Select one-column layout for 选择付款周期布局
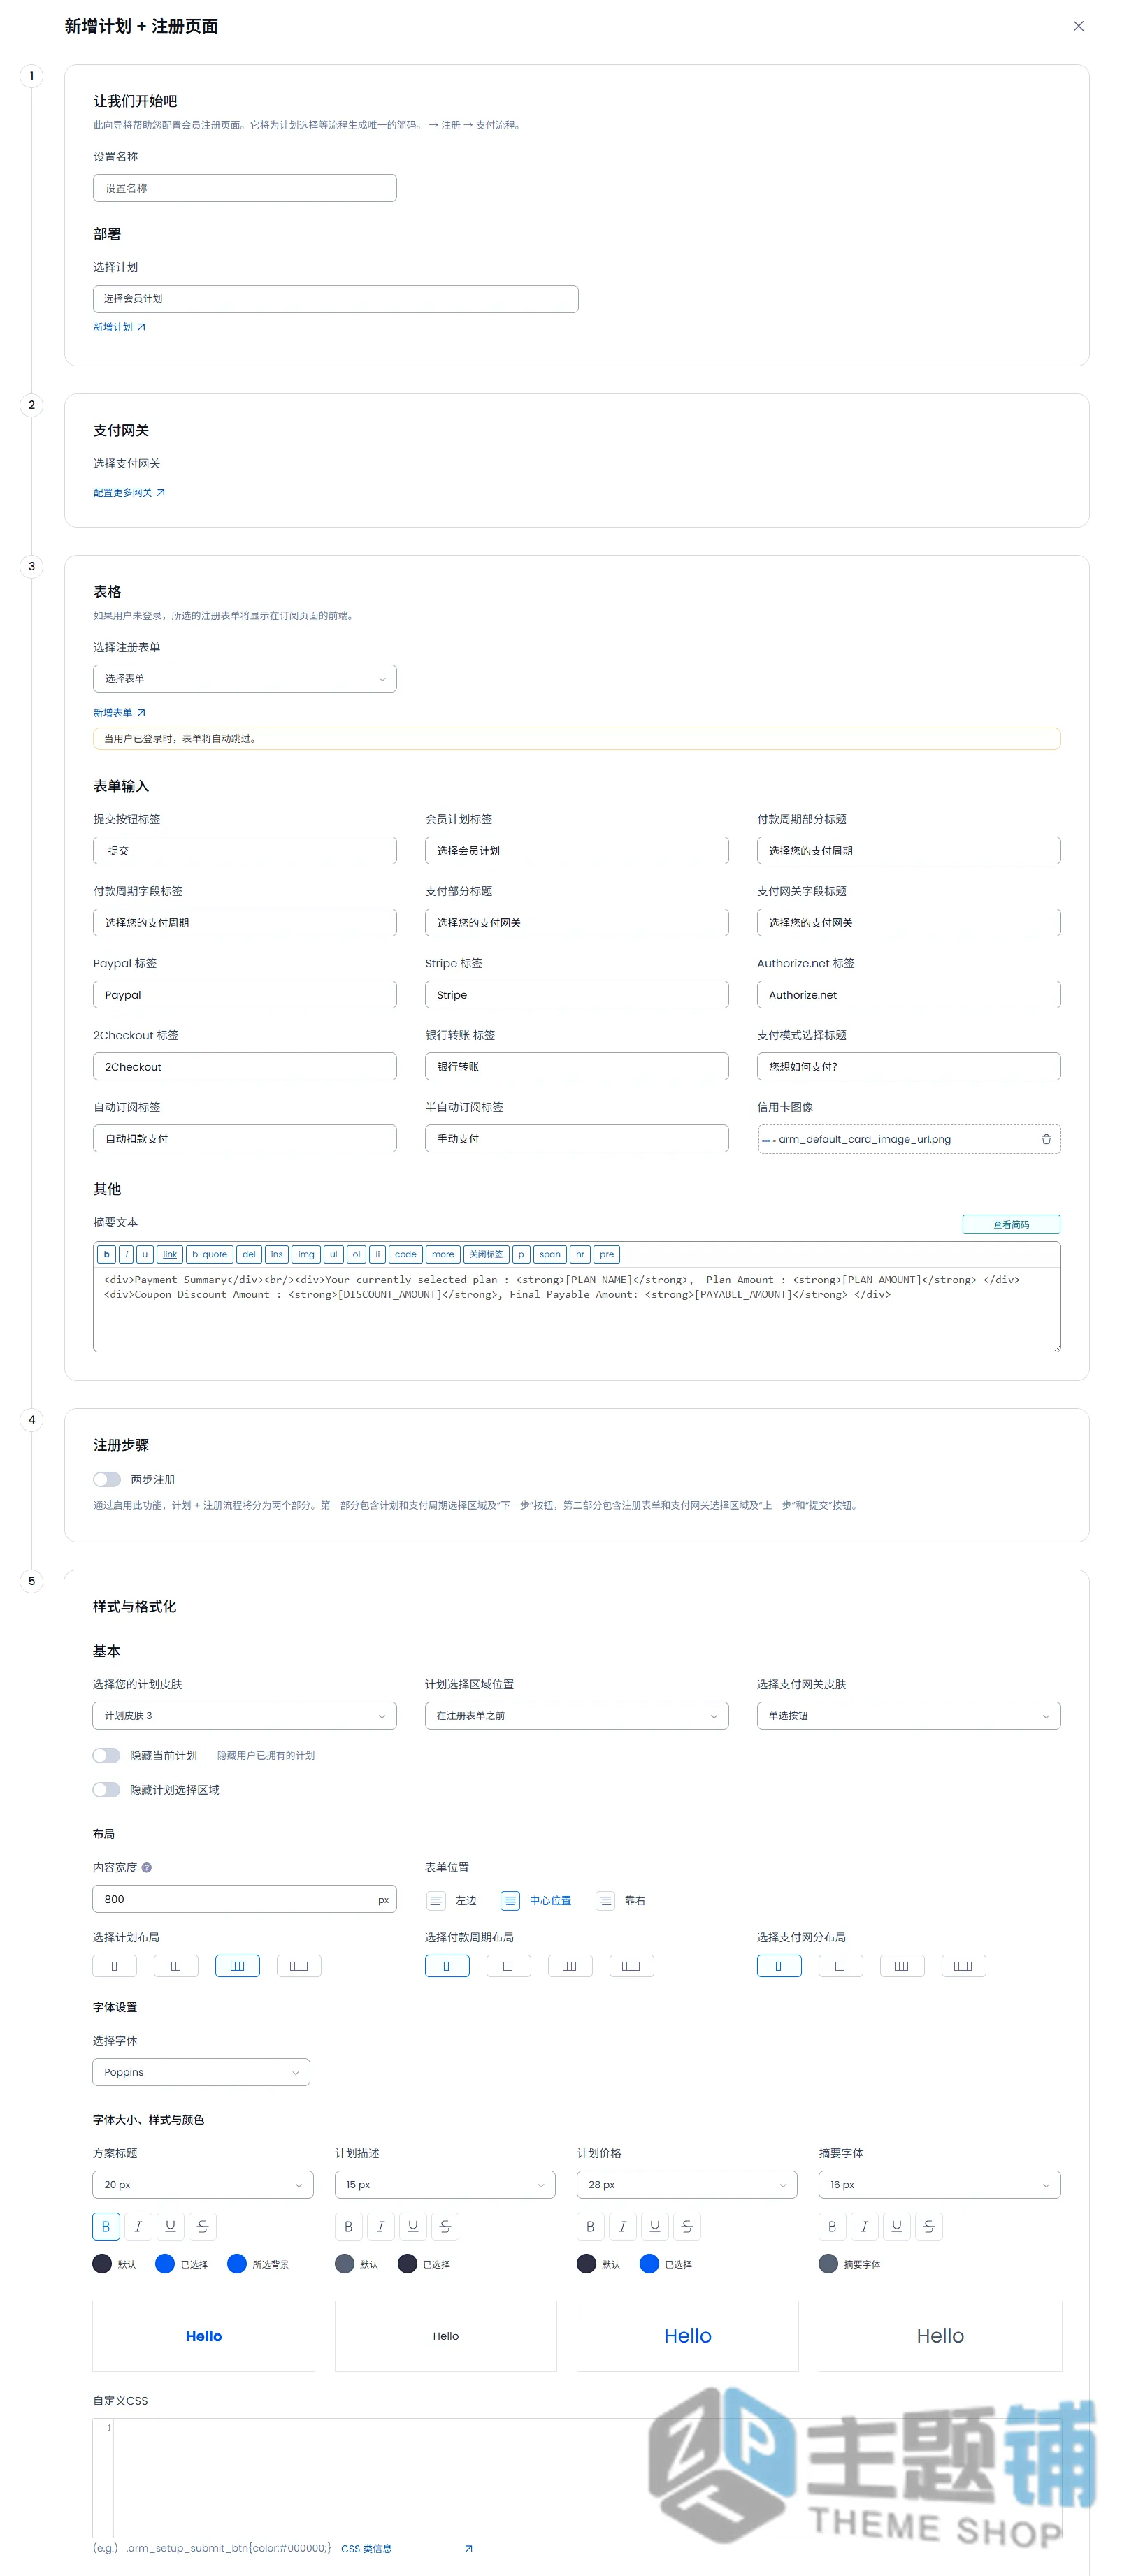This screenshot has height=2576, width=1122. (446, 1966)
